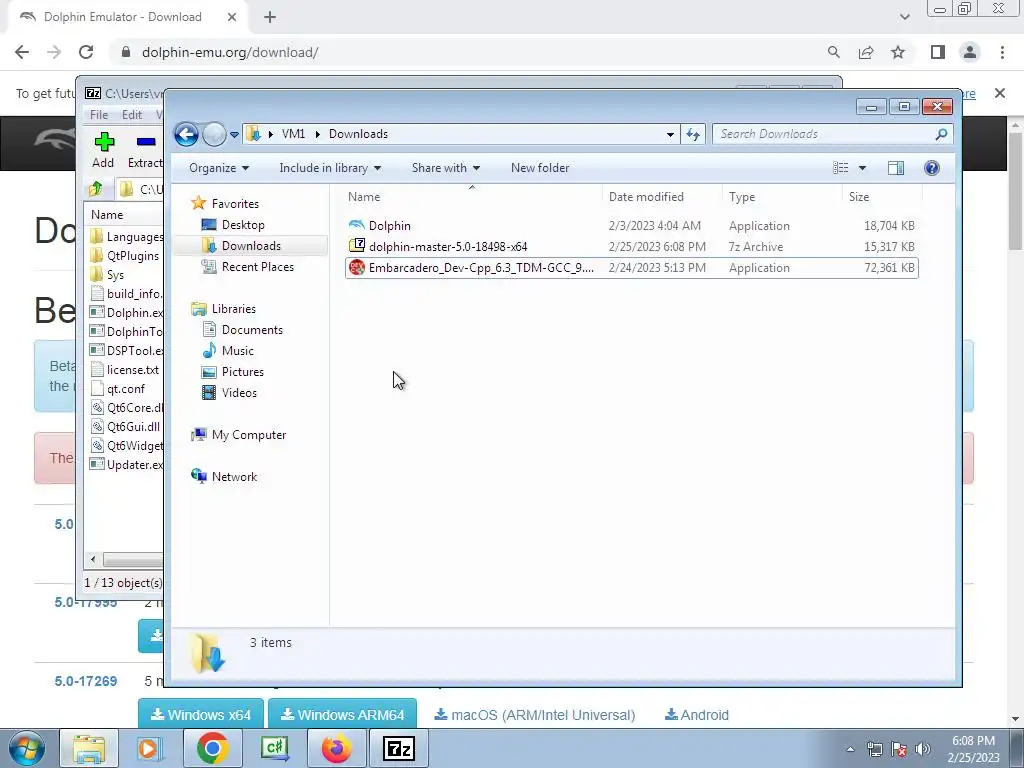This screenshot has width=1024, height=768.
Task: Click 7-Zip horizontal scrollbar left arrow
Action: pyautogui.click(x=93, y=560)
